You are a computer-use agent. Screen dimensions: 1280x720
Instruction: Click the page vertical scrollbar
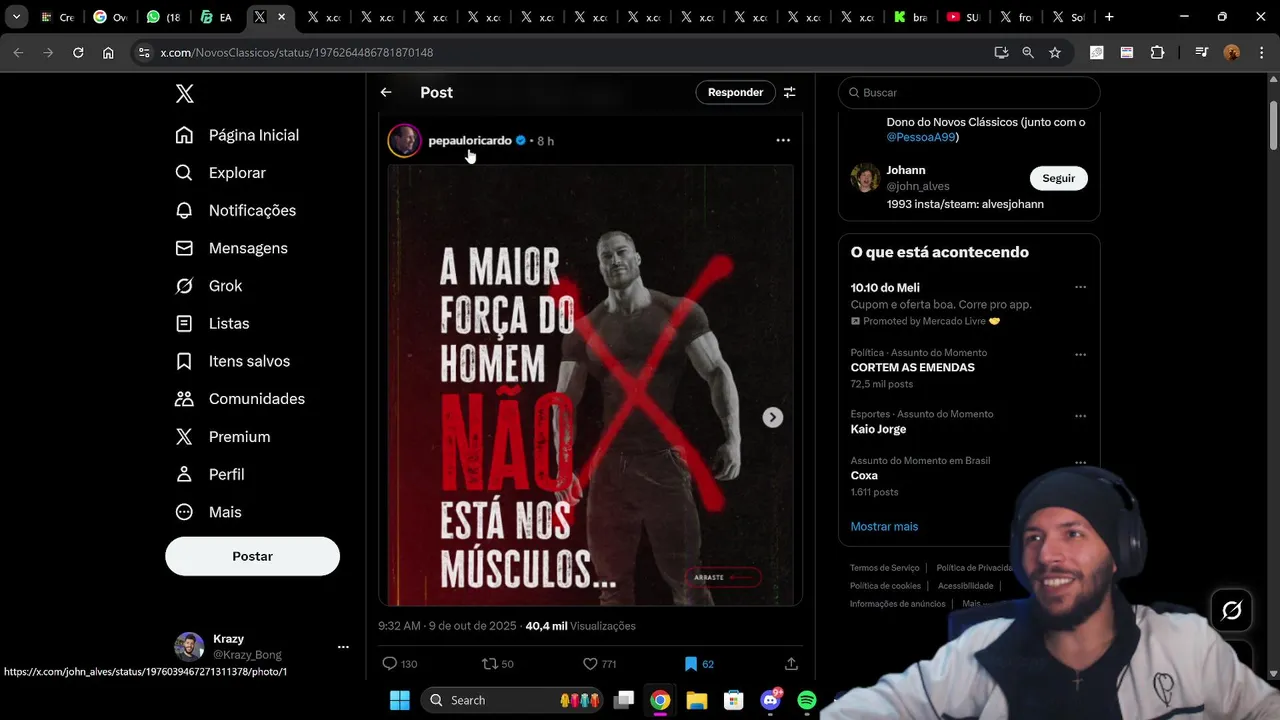pos(1273,126)
